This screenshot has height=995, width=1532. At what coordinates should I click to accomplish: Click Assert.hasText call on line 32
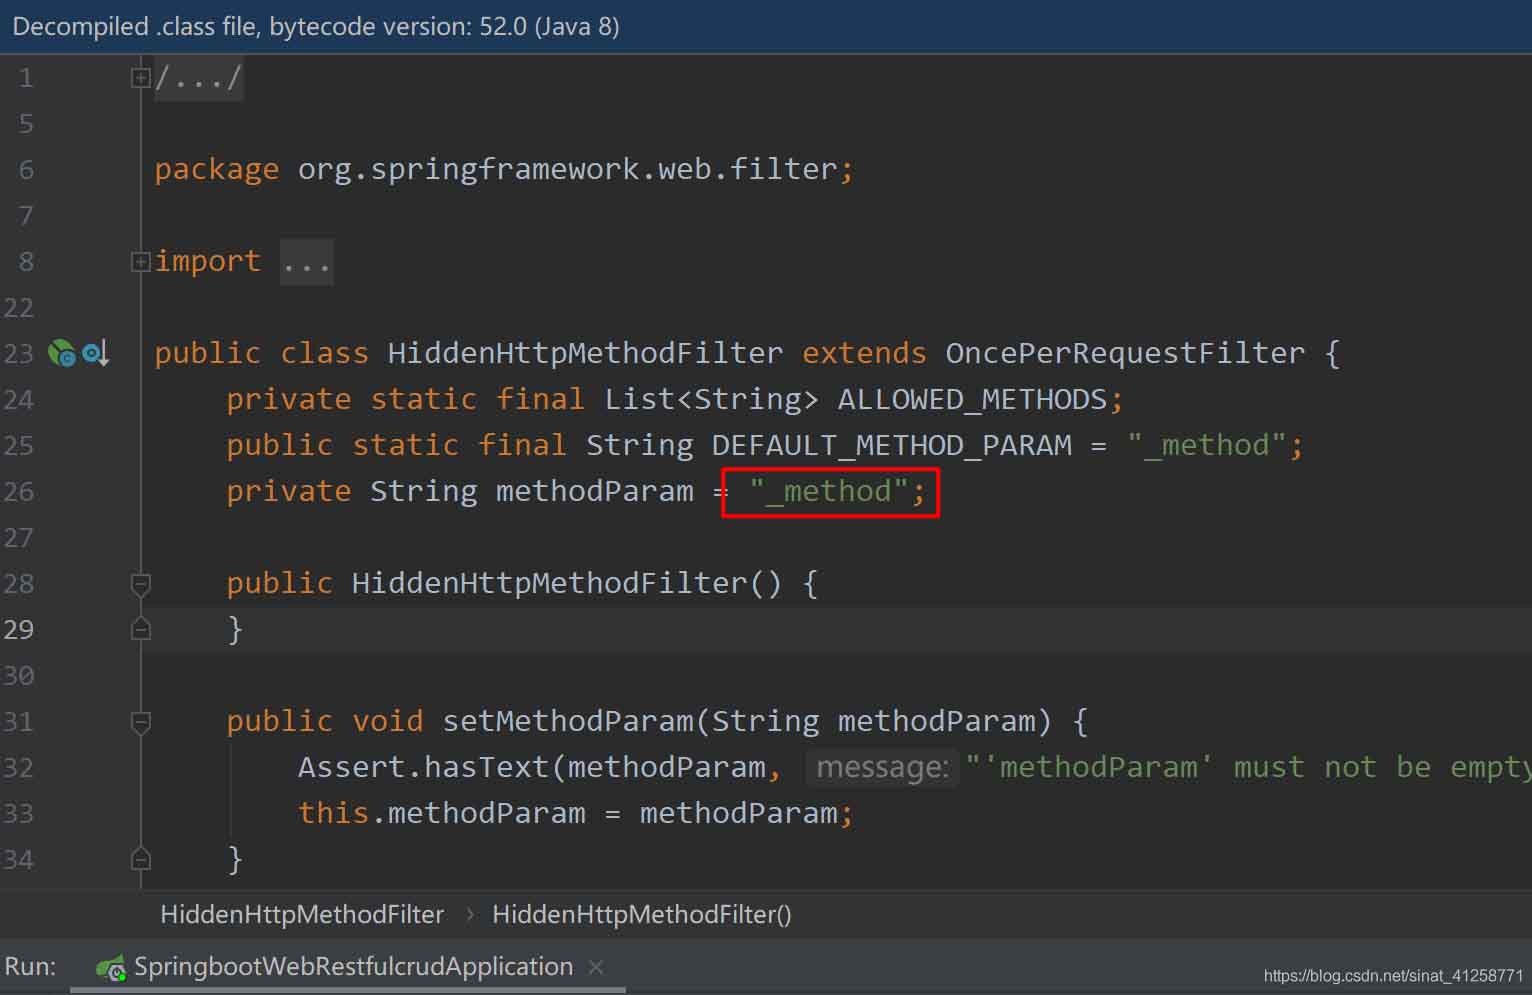click(x=425, y=767)
